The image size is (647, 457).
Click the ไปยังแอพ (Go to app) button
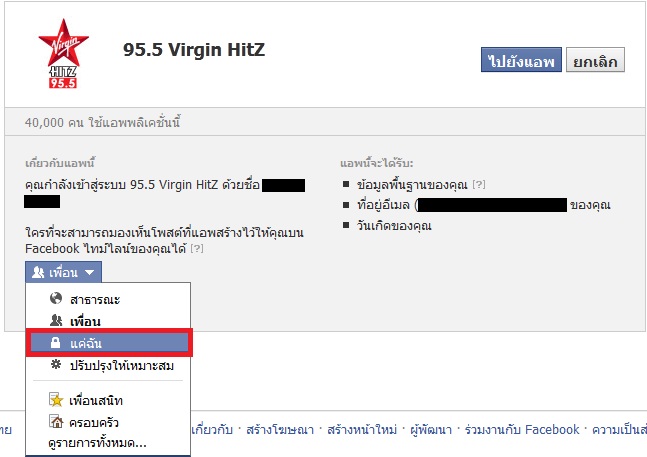coord(521,60)
